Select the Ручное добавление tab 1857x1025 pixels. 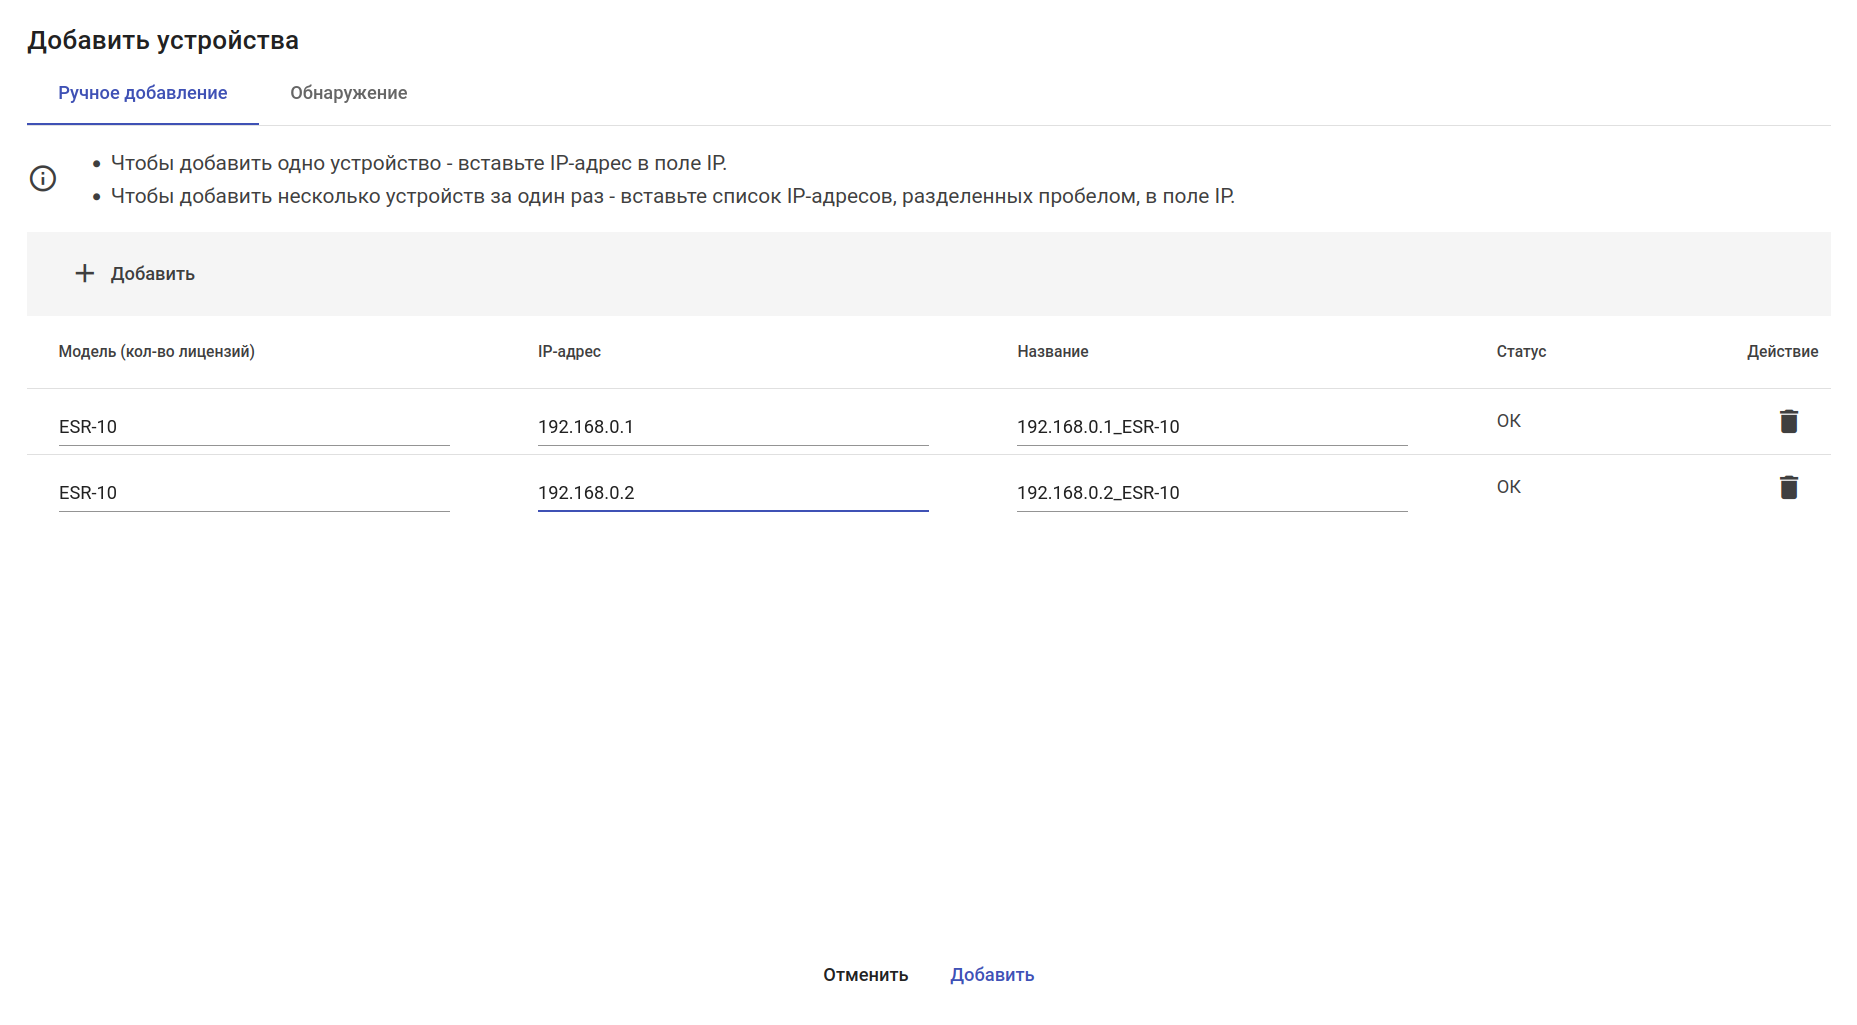143,93
